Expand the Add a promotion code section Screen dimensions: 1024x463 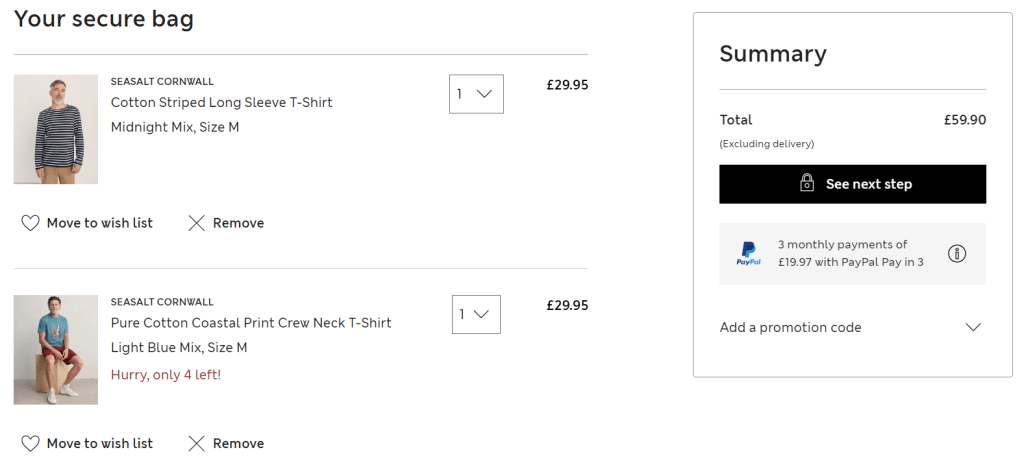(x=791, y=327)
